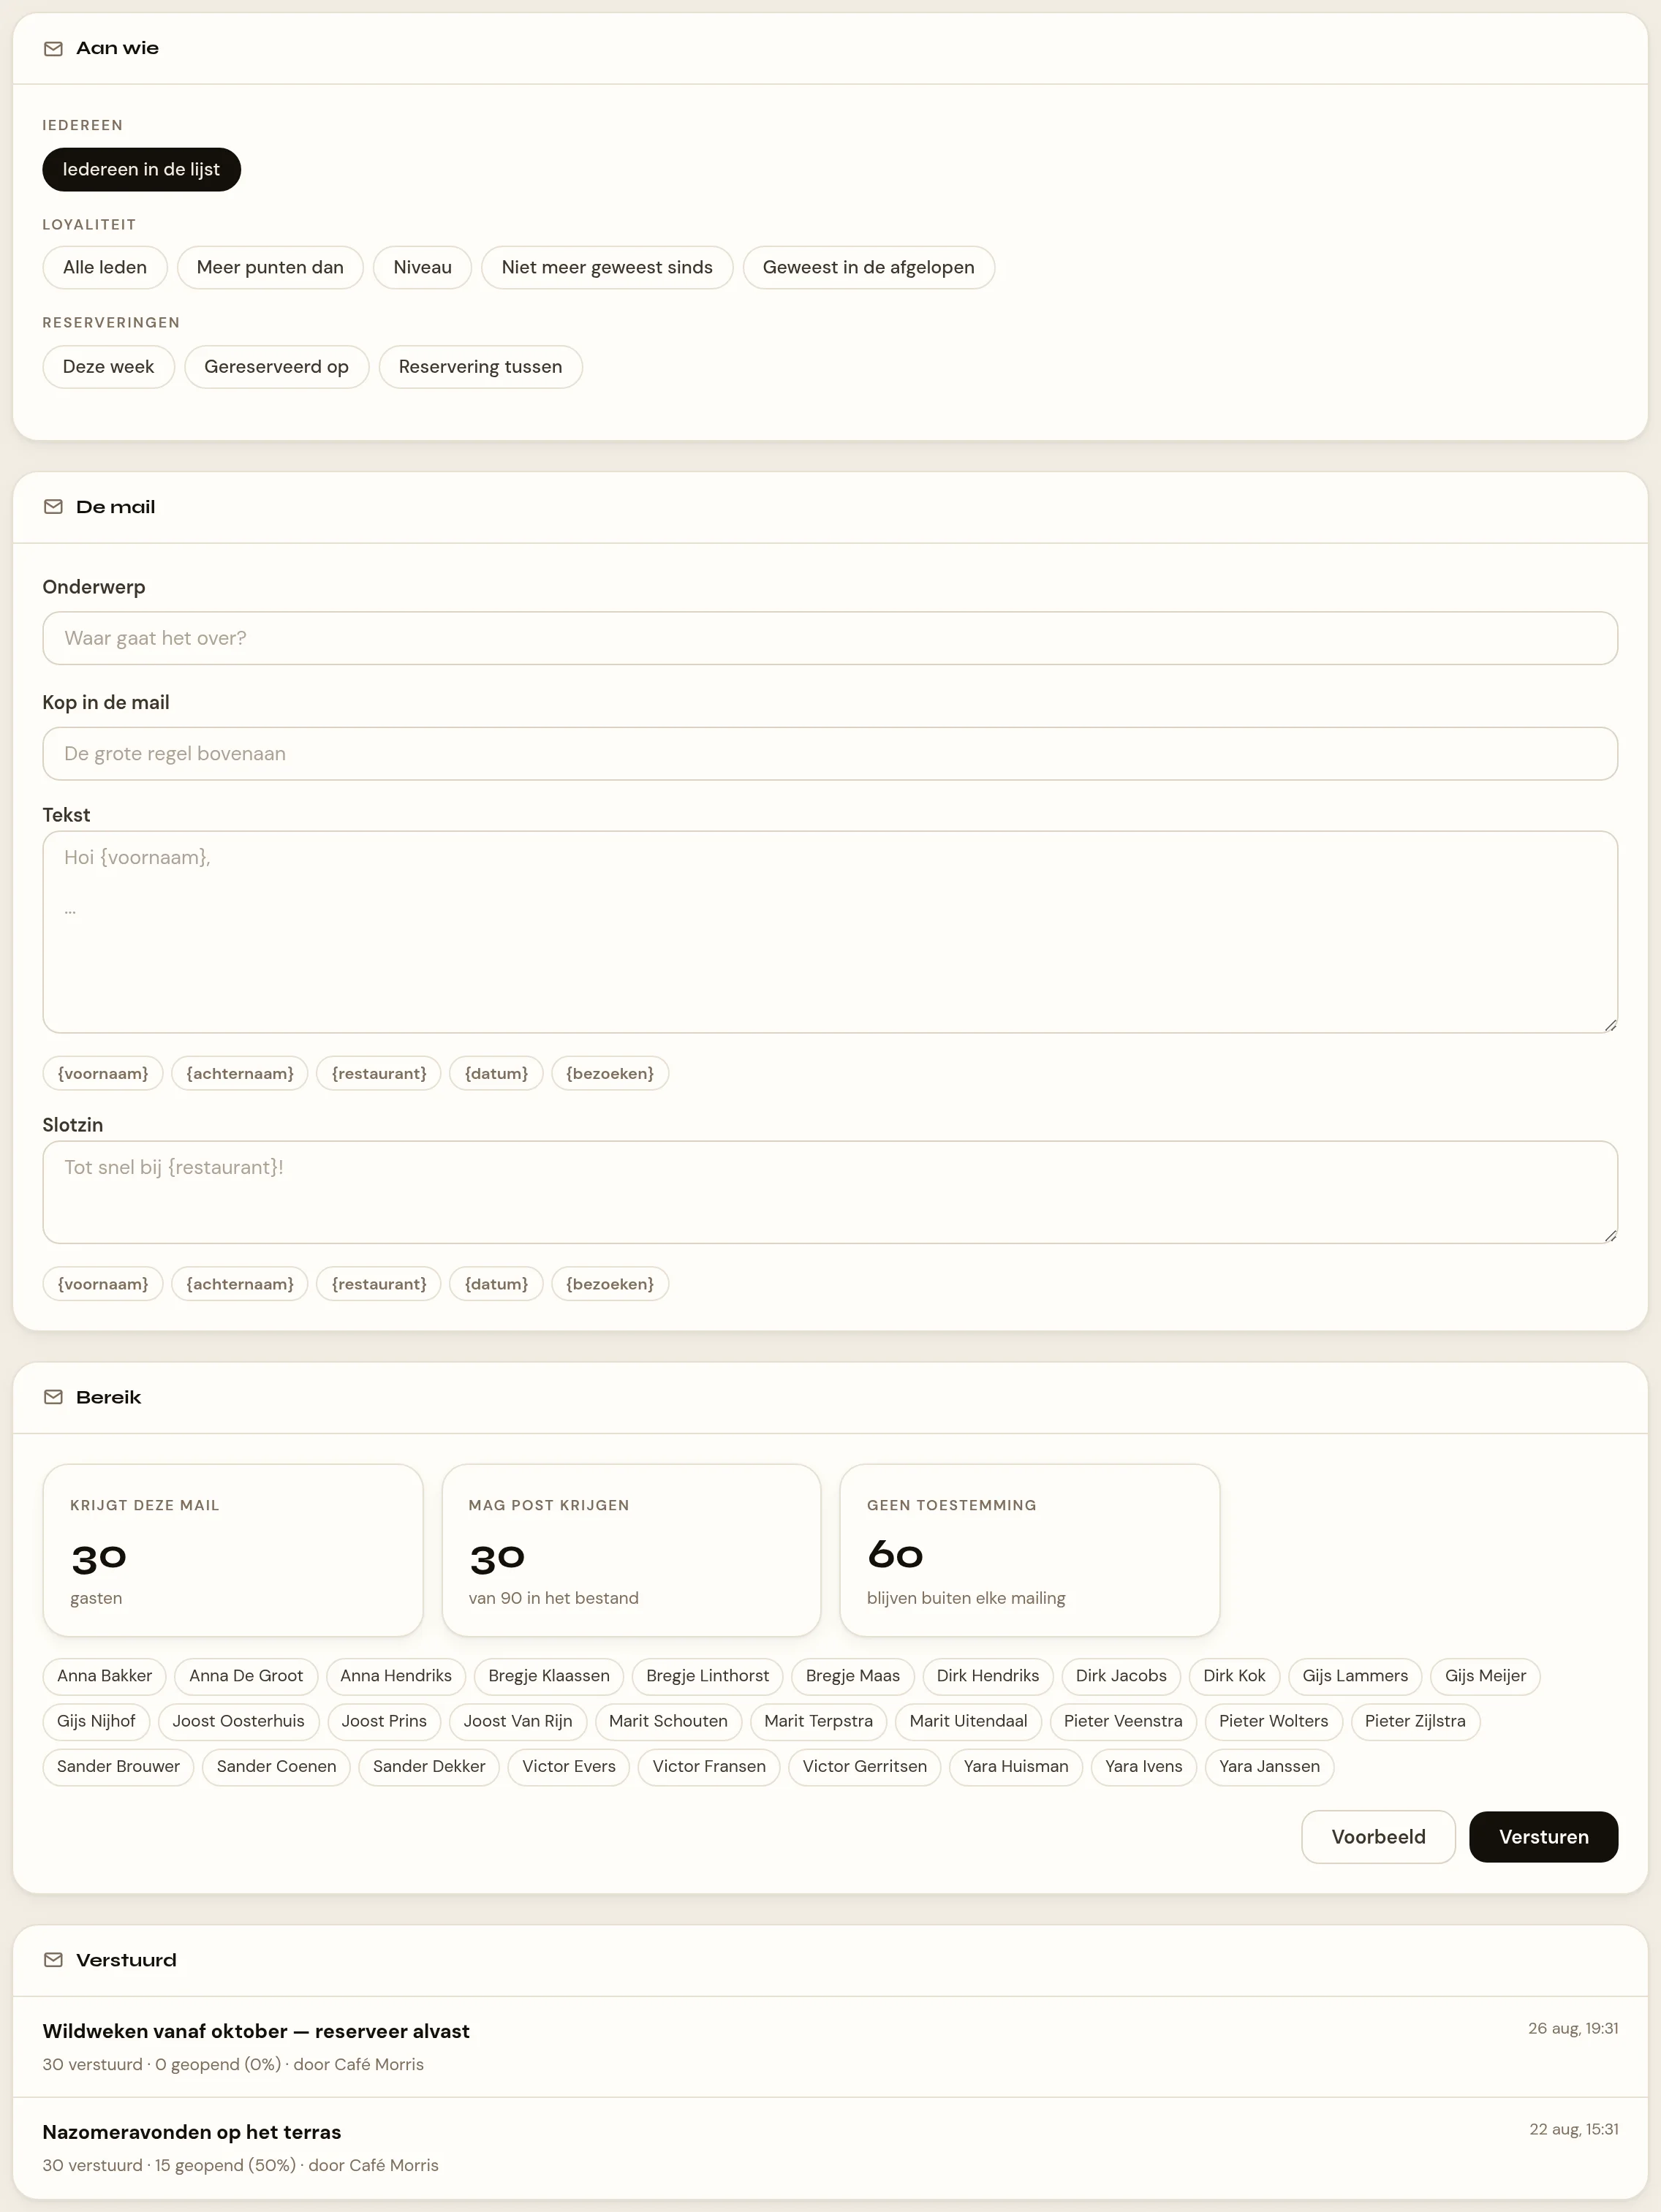Open sent mail Wildweken vanaf oktober — reserveer alvast
The height and width of the screenshot is (2212, 1661).
click(830, 2047)
